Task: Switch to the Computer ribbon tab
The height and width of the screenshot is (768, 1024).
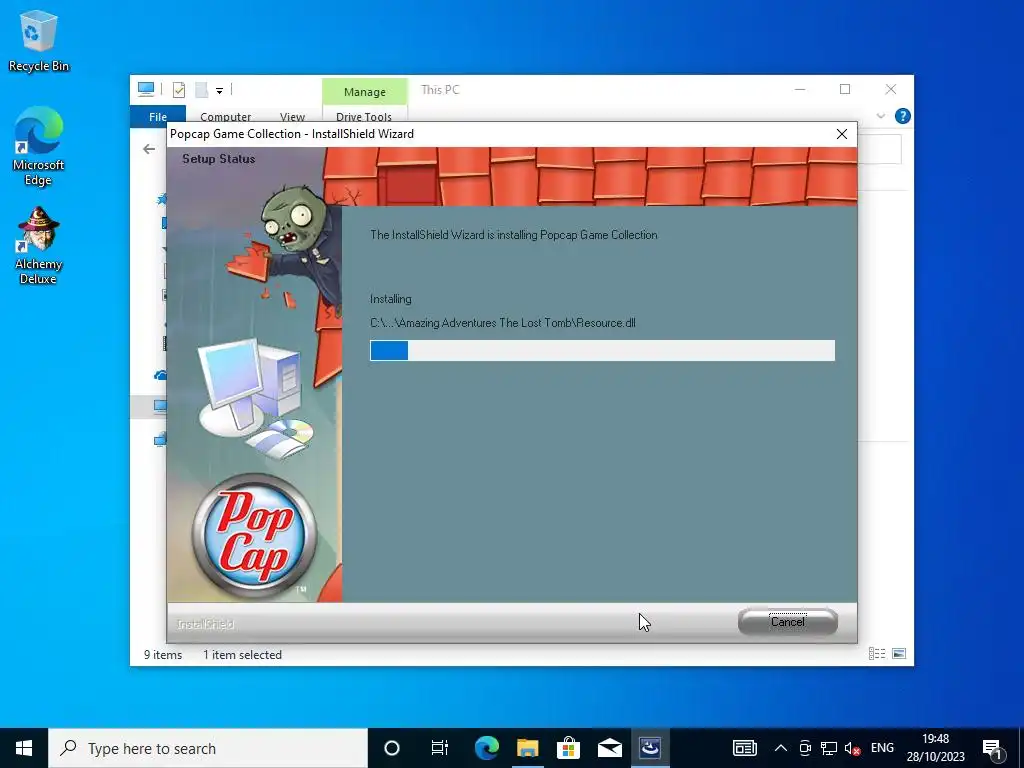Action: (x=225, y=116)
